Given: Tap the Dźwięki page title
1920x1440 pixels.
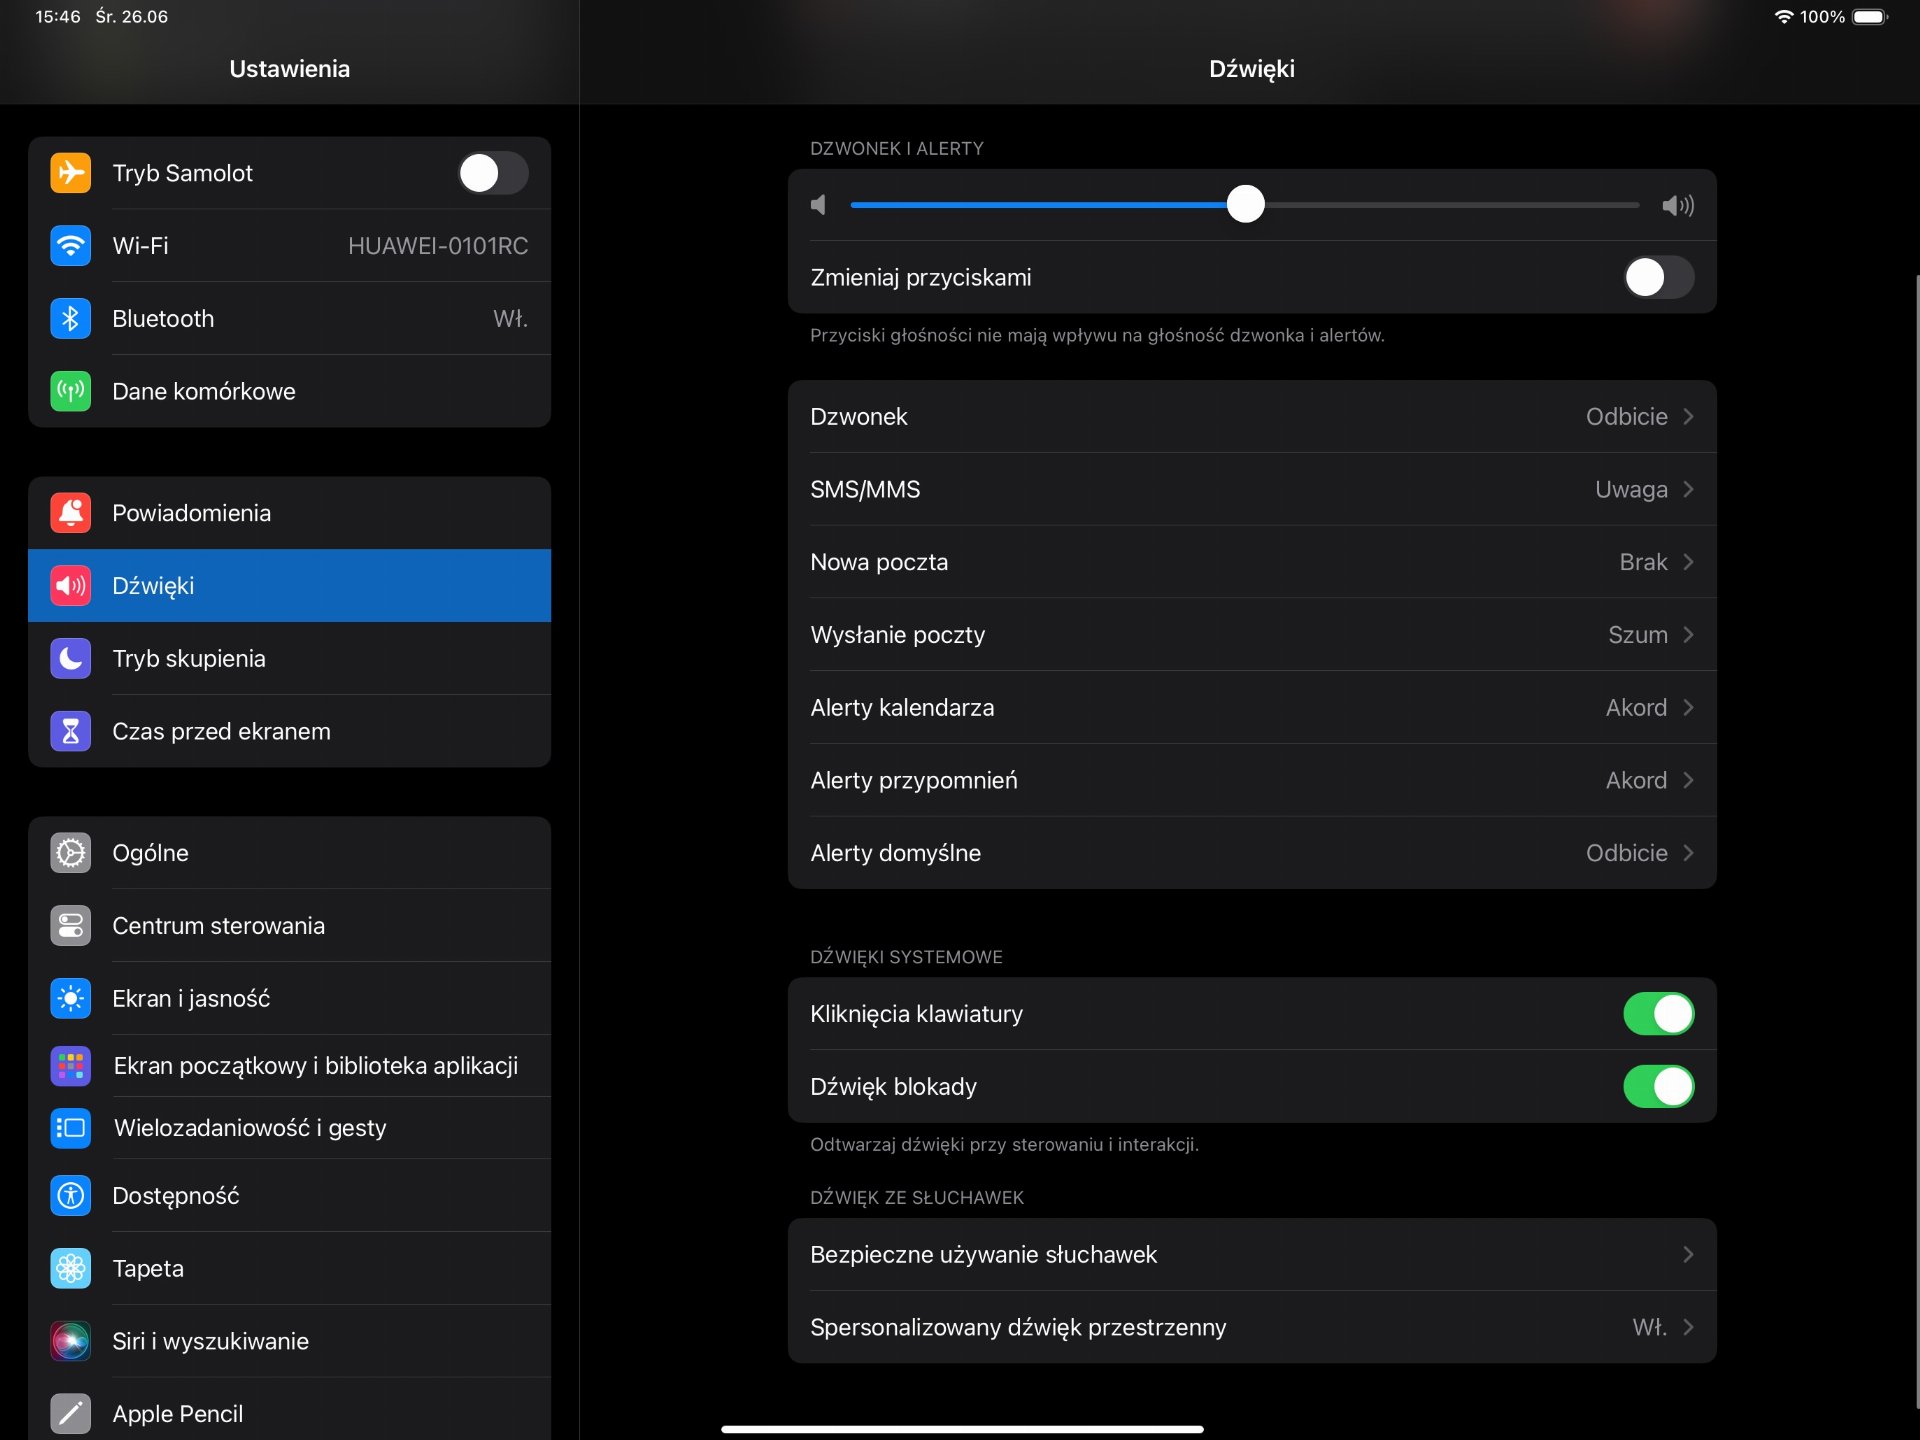Looking at the screenshot, I should coord(1252,69).
